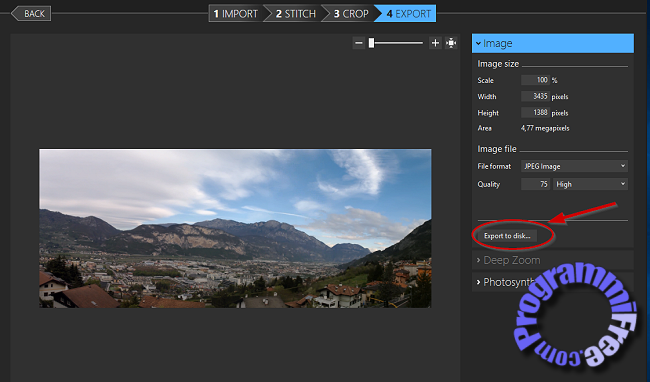Click the Width pixels input field
This screenshot has width=650, height=382.
(x=535, y=96)
